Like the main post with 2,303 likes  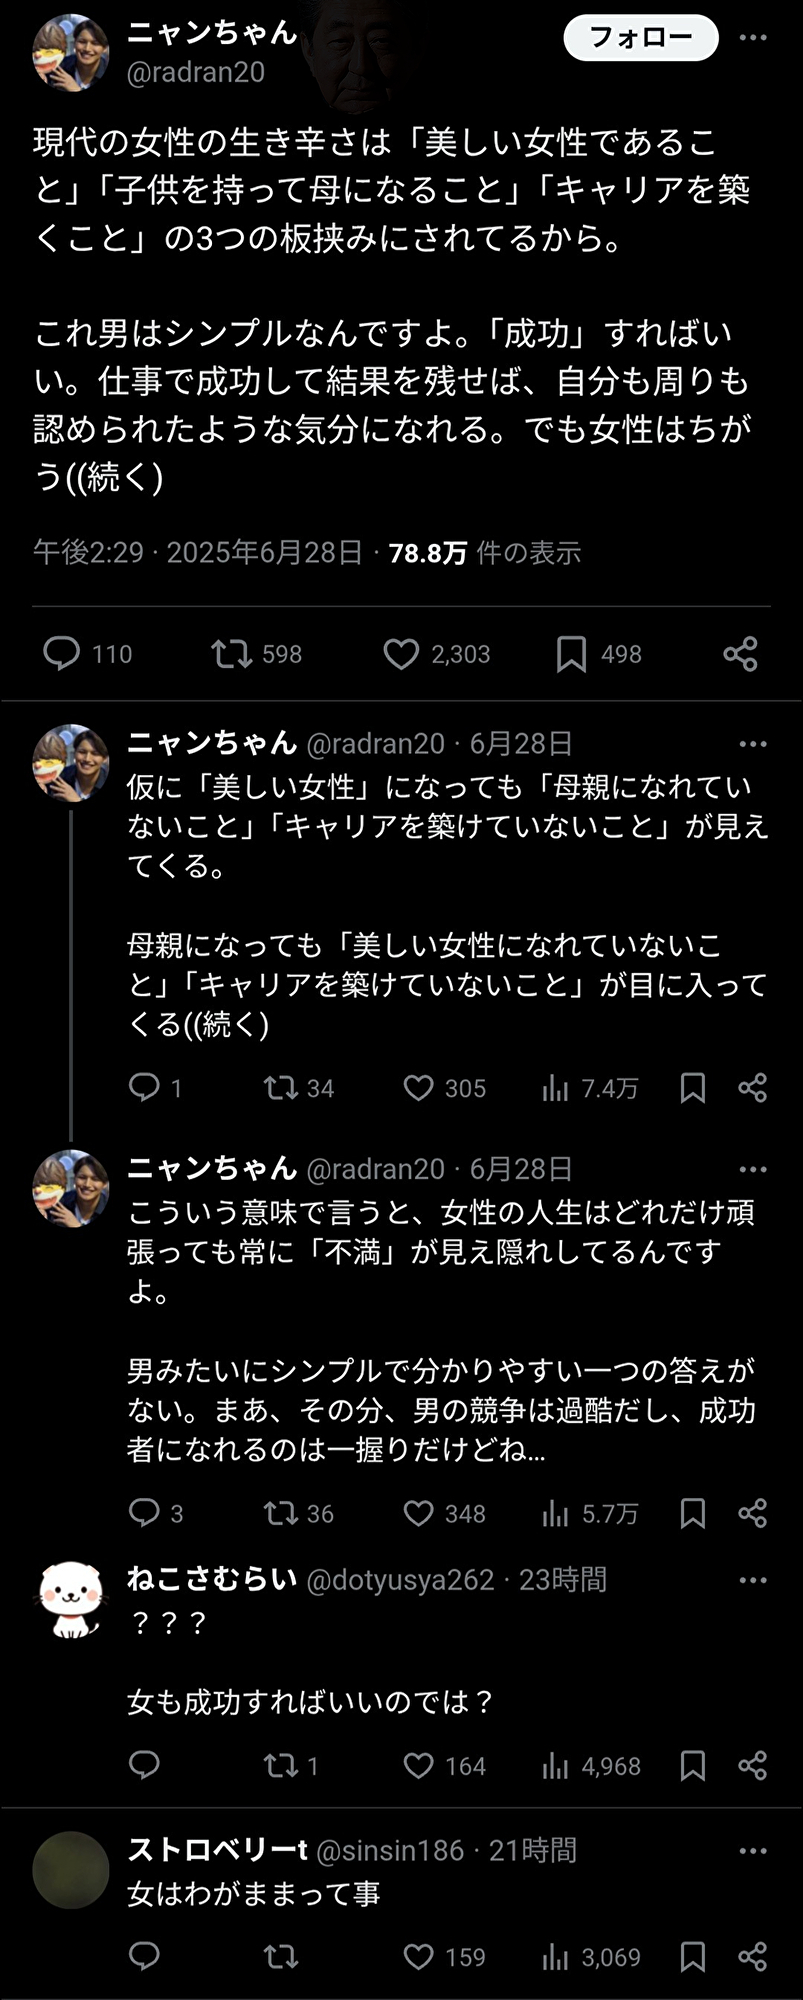point(401,654)
